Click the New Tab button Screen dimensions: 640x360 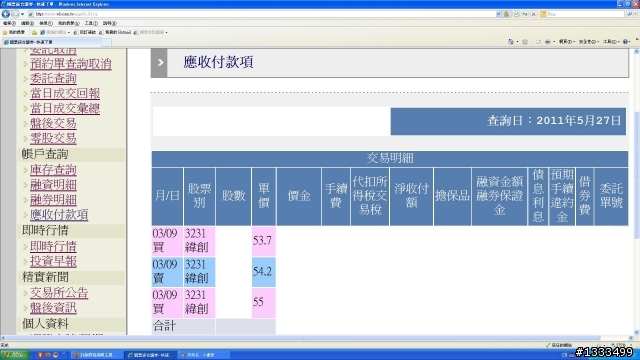click(106, 42)
